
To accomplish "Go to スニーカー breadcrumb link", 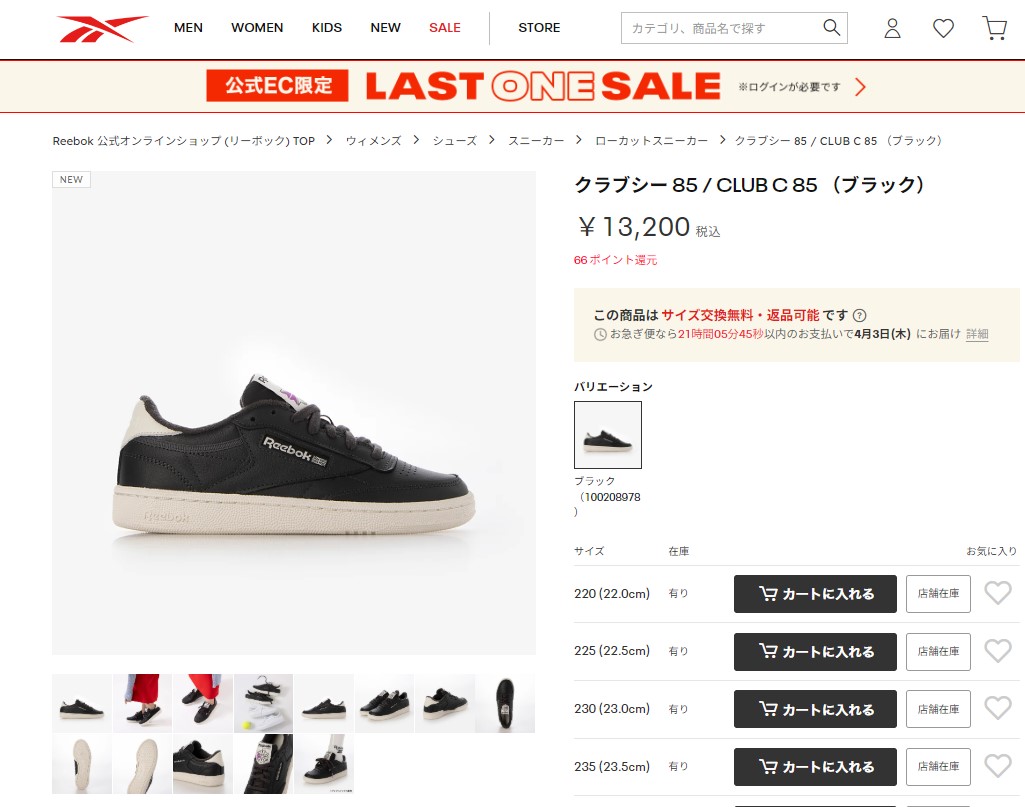I will pos(536,140).
